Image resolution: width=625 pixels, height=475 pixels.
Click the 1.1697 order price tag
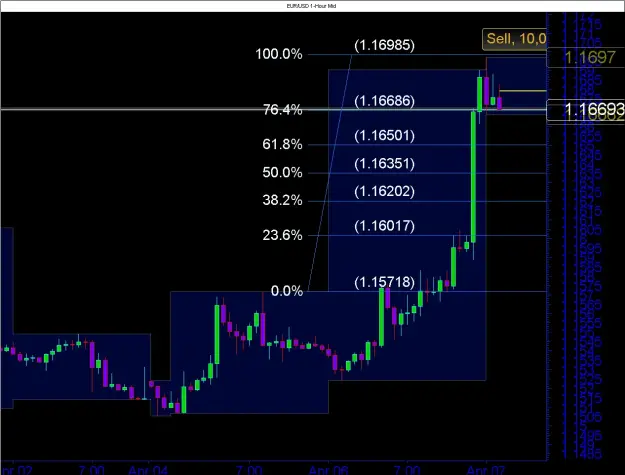click(586, 57)
